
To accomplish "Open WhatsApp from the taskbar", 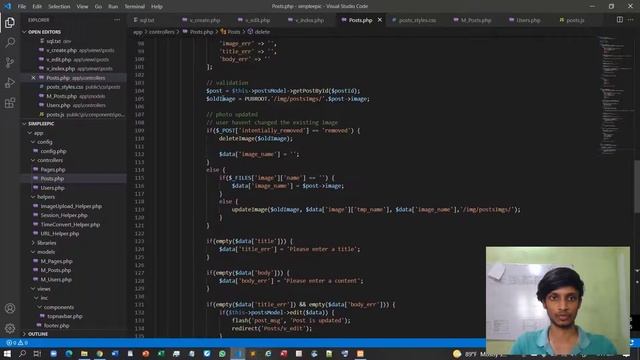I will tap(222, 353).
